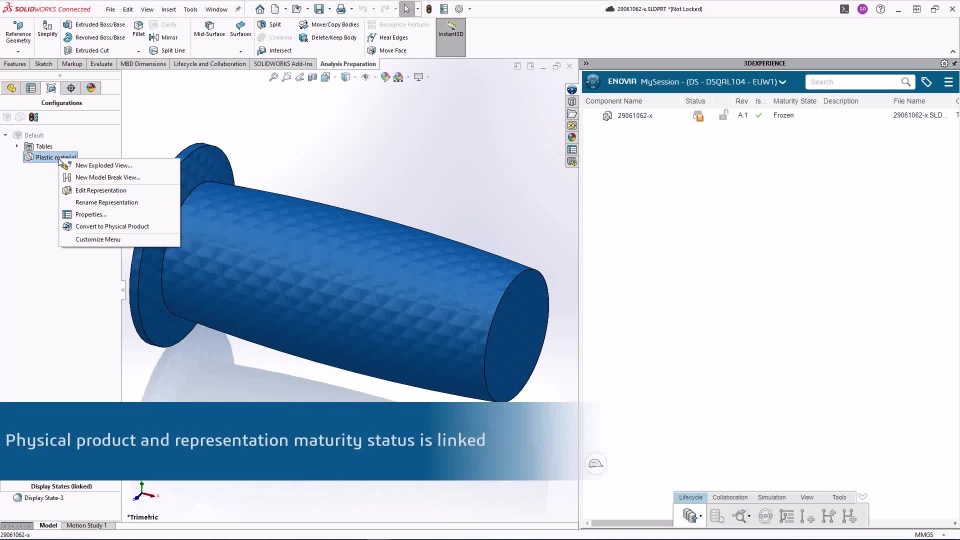960x540 pixels.
Task: Open the DimXpertManager tab icon
Action: 71,88
